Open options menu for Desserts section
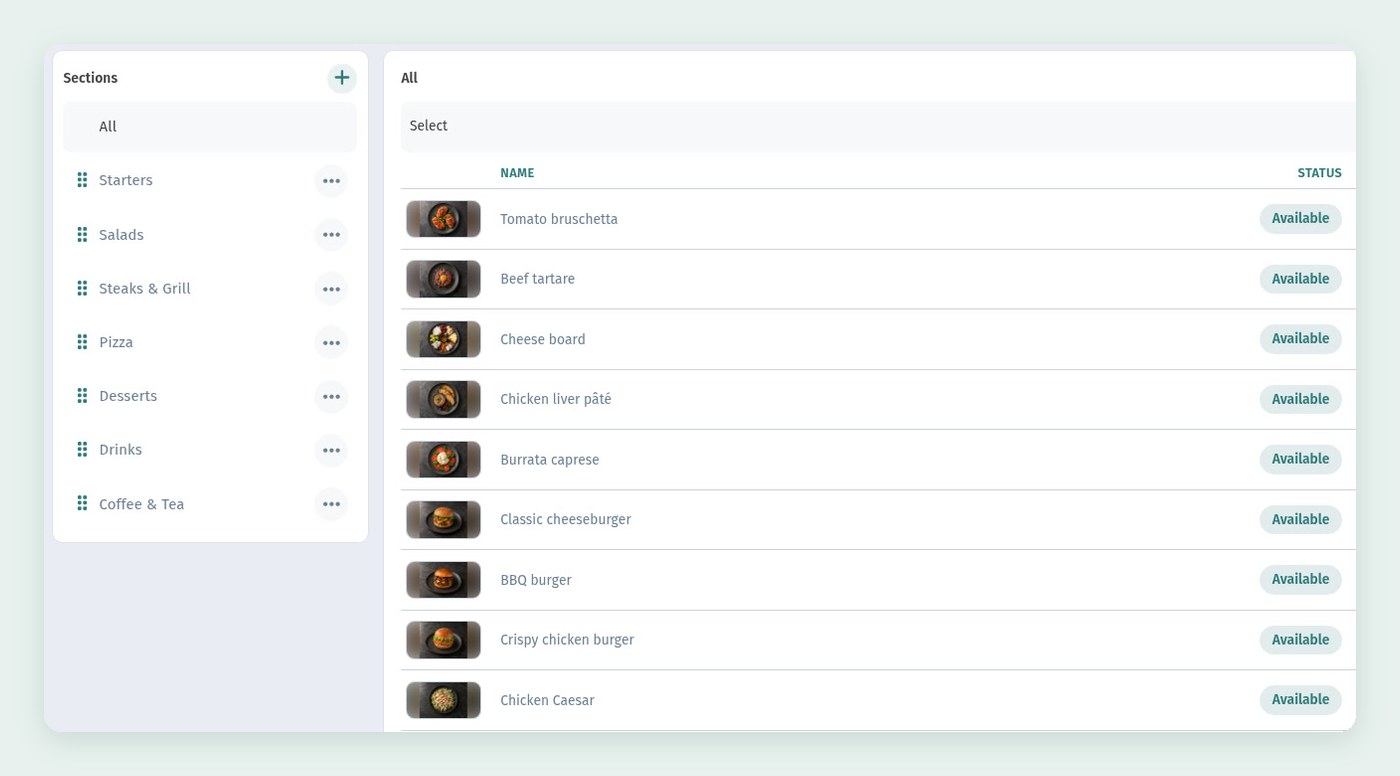Image resolution: width=1400 pixels, height=776 pixels. pyautogui.click(x=331, y=397)
